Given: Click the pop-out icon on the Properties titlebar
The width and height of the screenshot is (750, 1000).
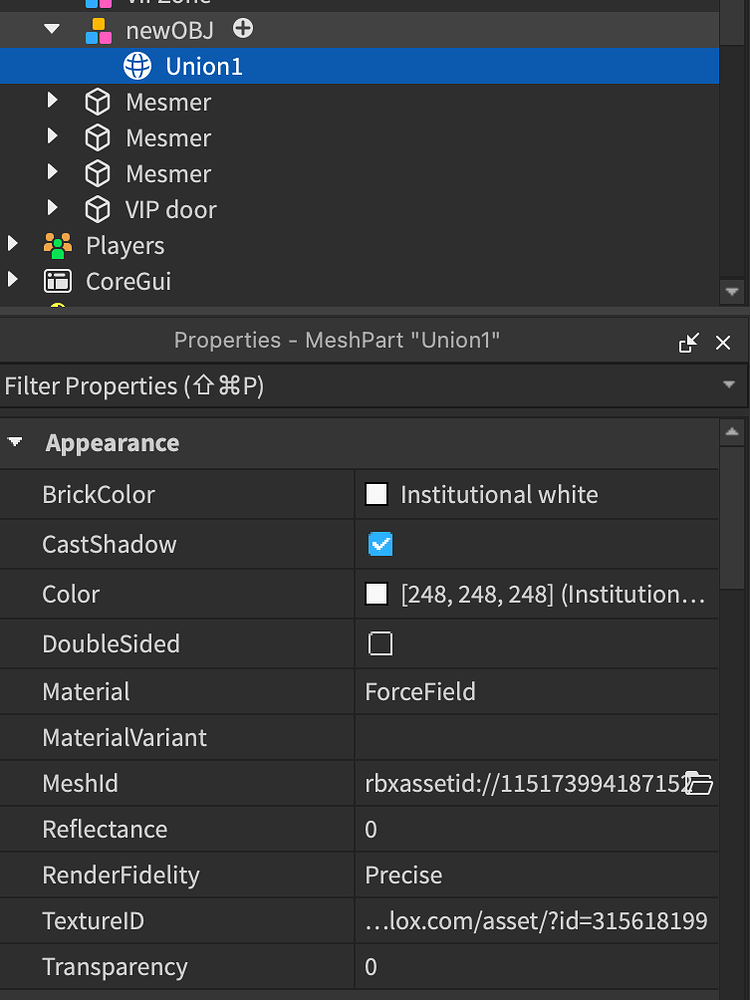Looking at the screenshot, I should [x=688, y=342].
